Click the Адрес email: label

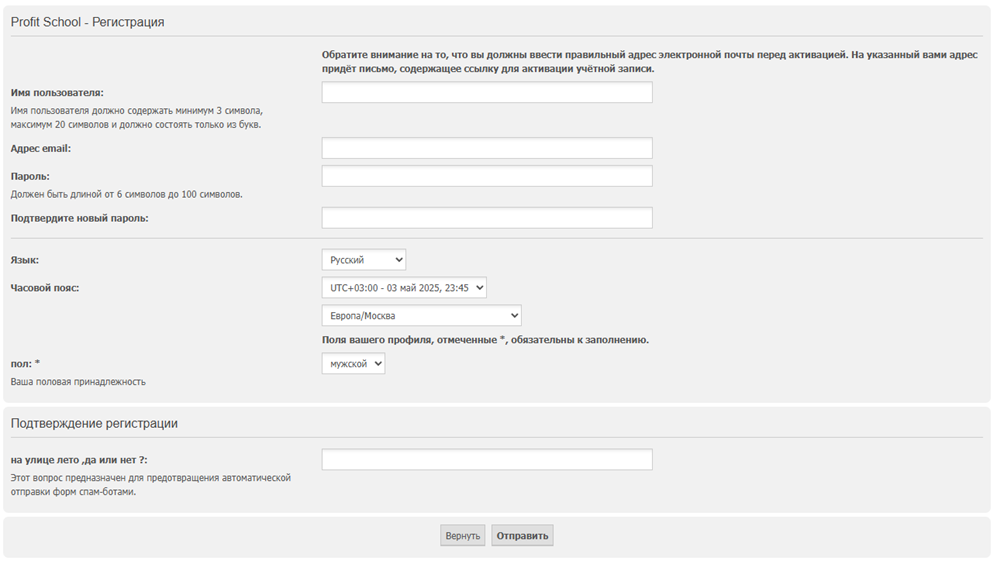click(x=41, y=149)
